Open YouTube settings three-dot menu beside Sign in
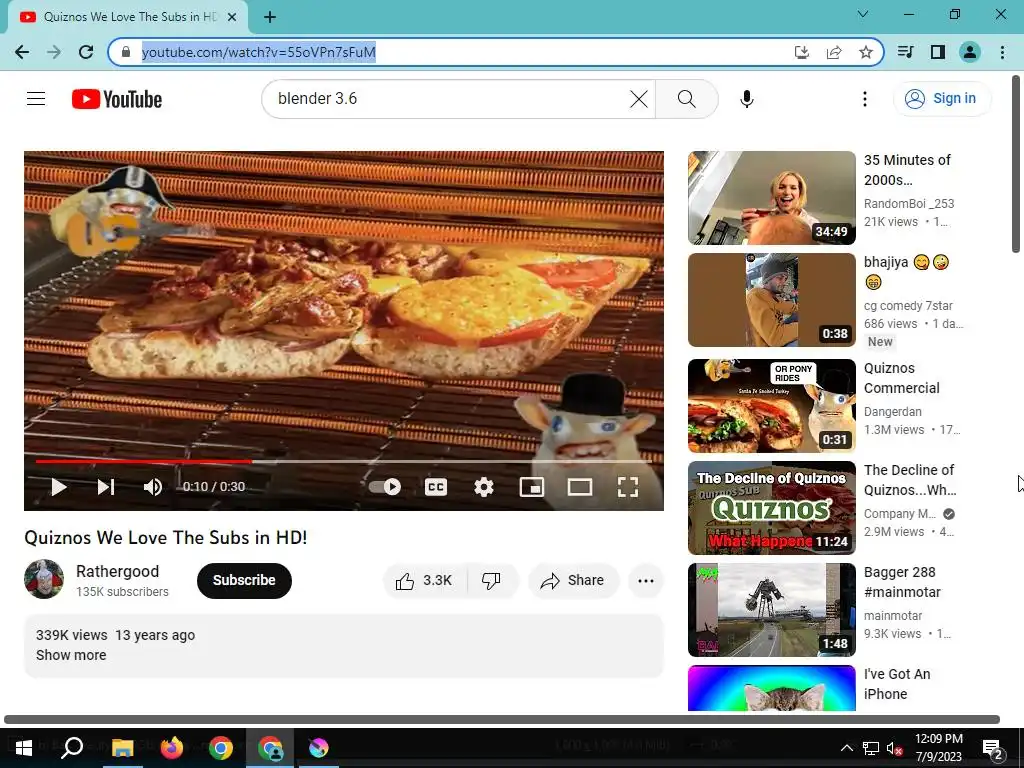The width and height of the screenshot is (1024, 768). click(x=865, y=99)
